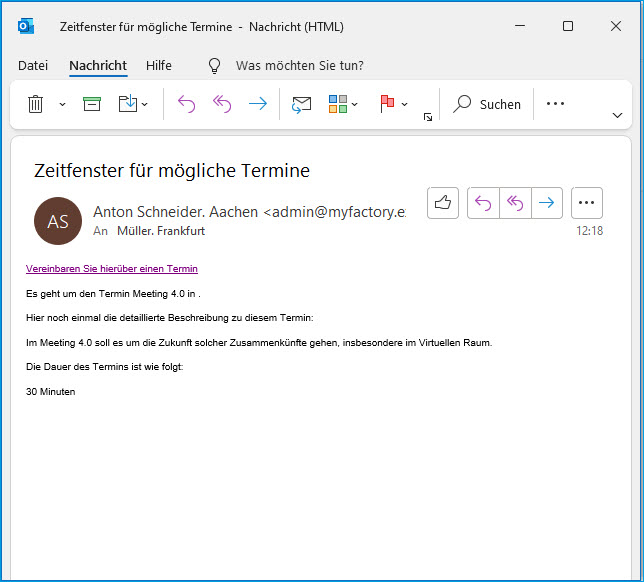Archive the message with the ribbon Archive icon
Viewport: 644px width, 582px height.
coord(92,104)
